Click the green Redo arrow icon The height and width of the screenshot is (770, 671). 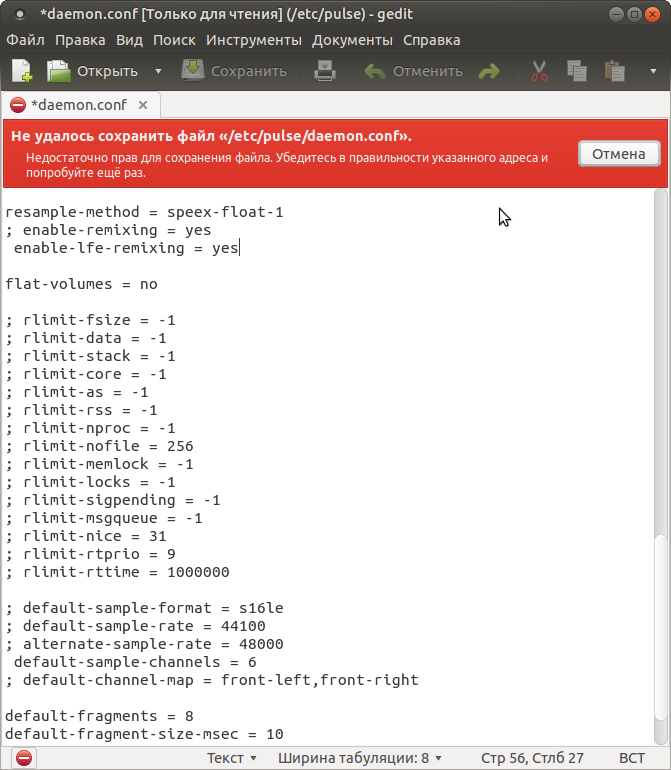pos(489,71)
